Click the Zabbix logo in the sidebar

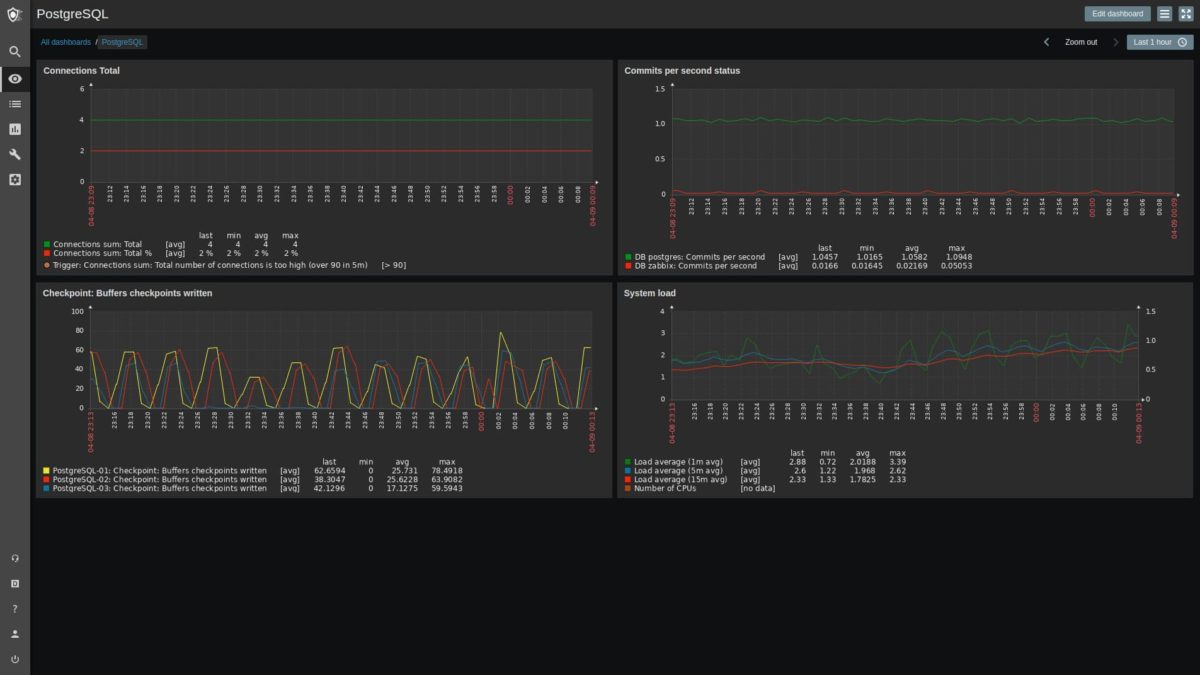point(14,14)
